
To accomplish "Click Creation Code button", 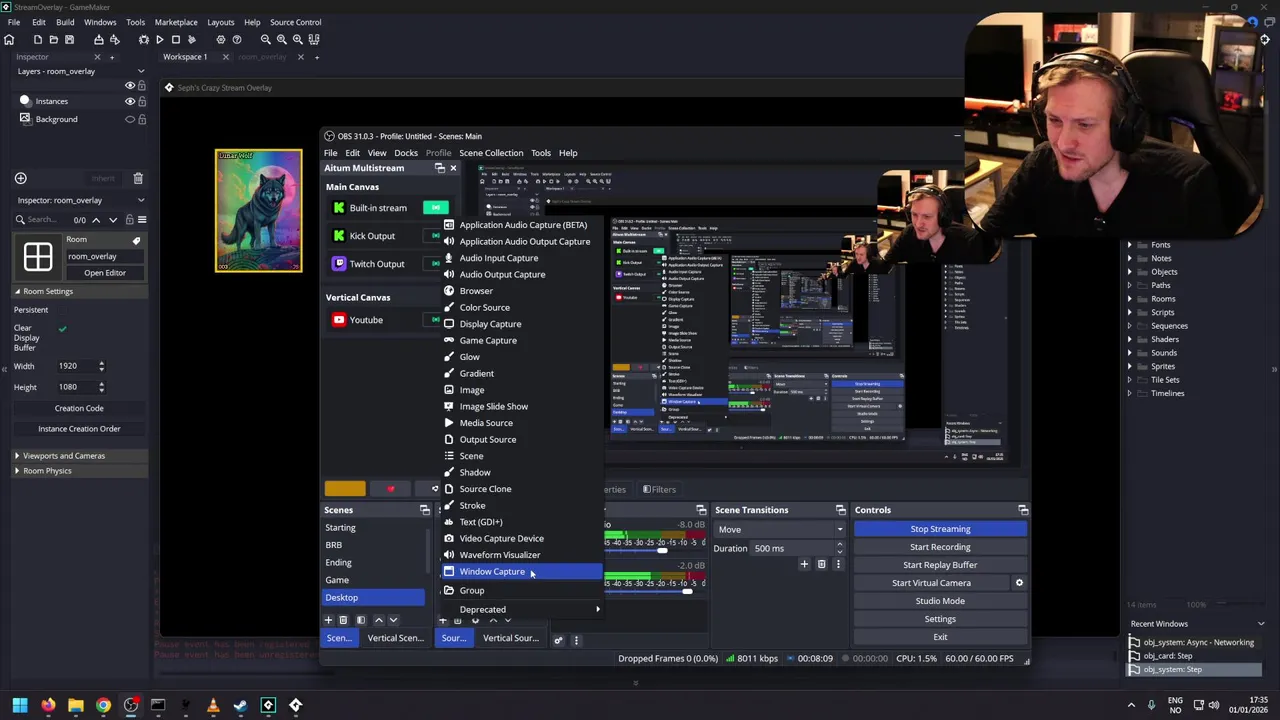I will pos(79,408).
